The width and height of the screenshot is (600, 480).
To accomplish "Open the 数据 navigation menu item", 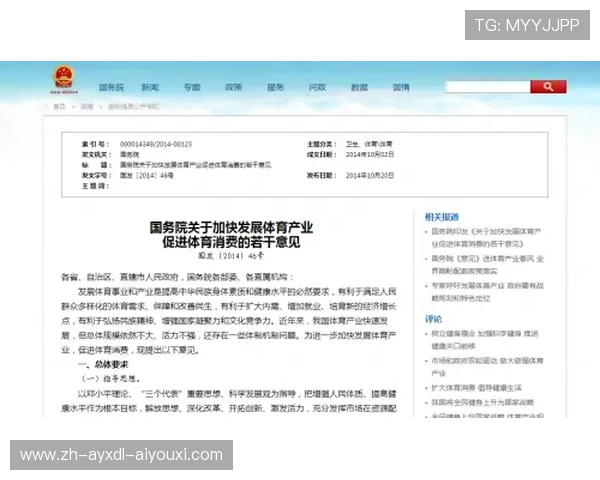I will (359, 88).
